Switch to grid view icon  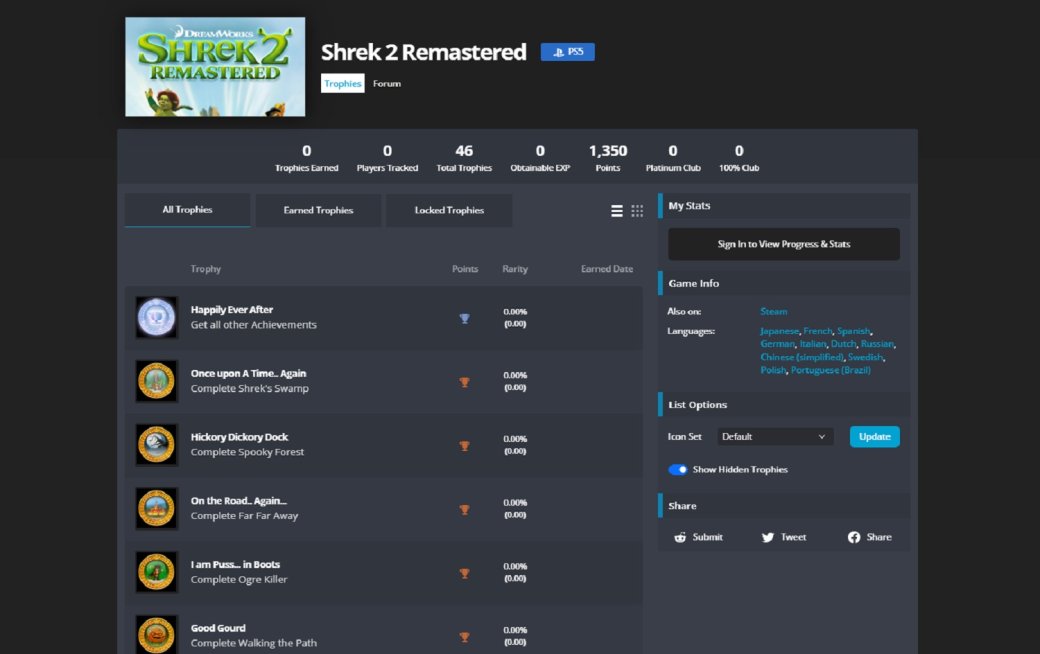point(637,211)
